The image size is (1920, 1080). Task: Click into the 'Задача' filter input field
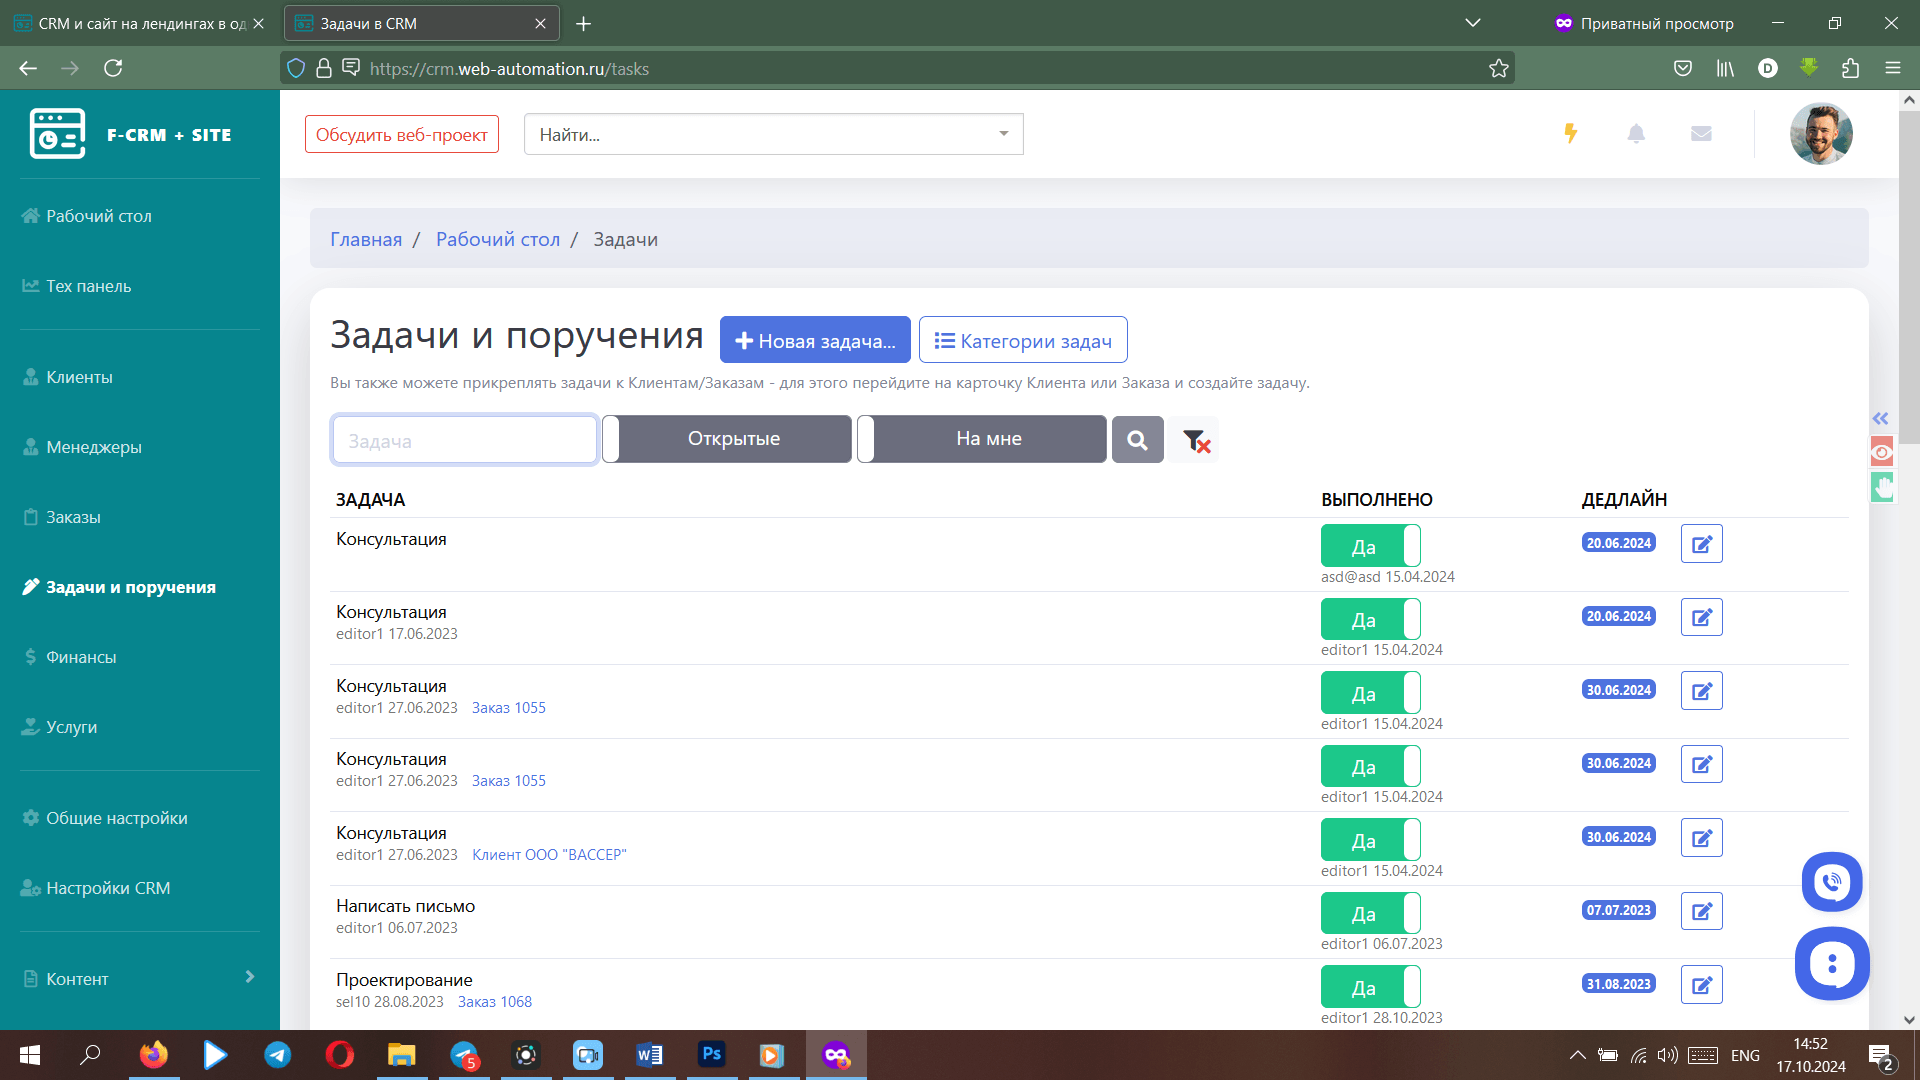click(464, 440)
